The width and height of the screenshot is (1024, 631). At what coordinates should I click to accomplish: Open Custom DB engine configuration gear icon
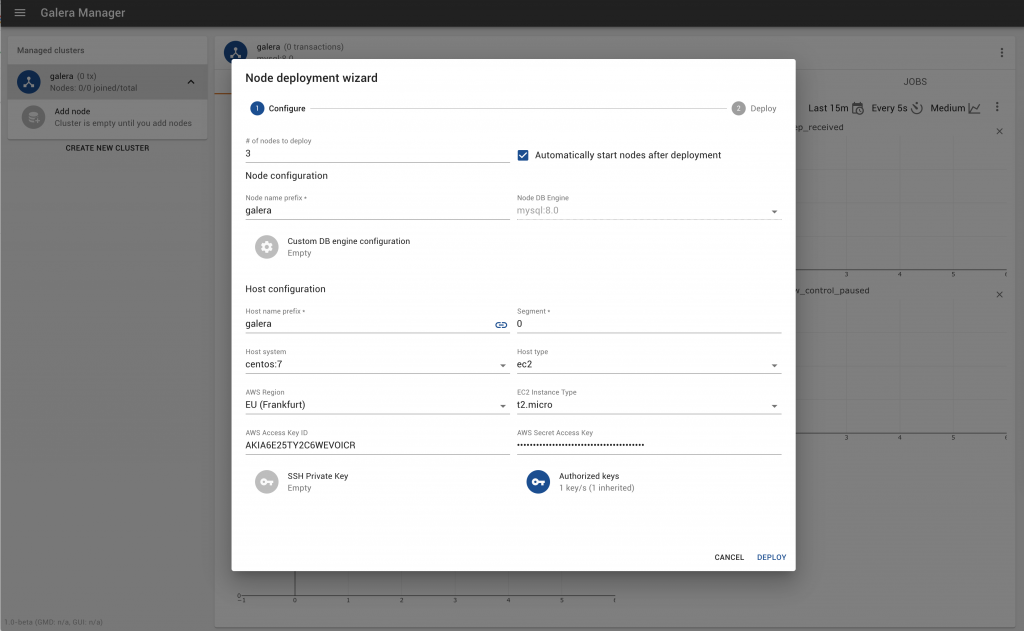(x=266, y=247)
